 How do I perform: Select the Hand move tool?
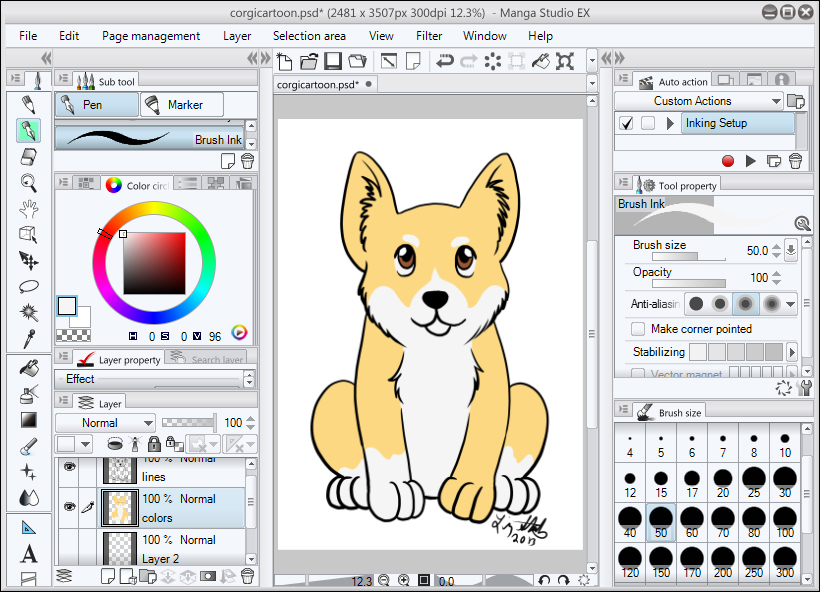click(28, 209)
